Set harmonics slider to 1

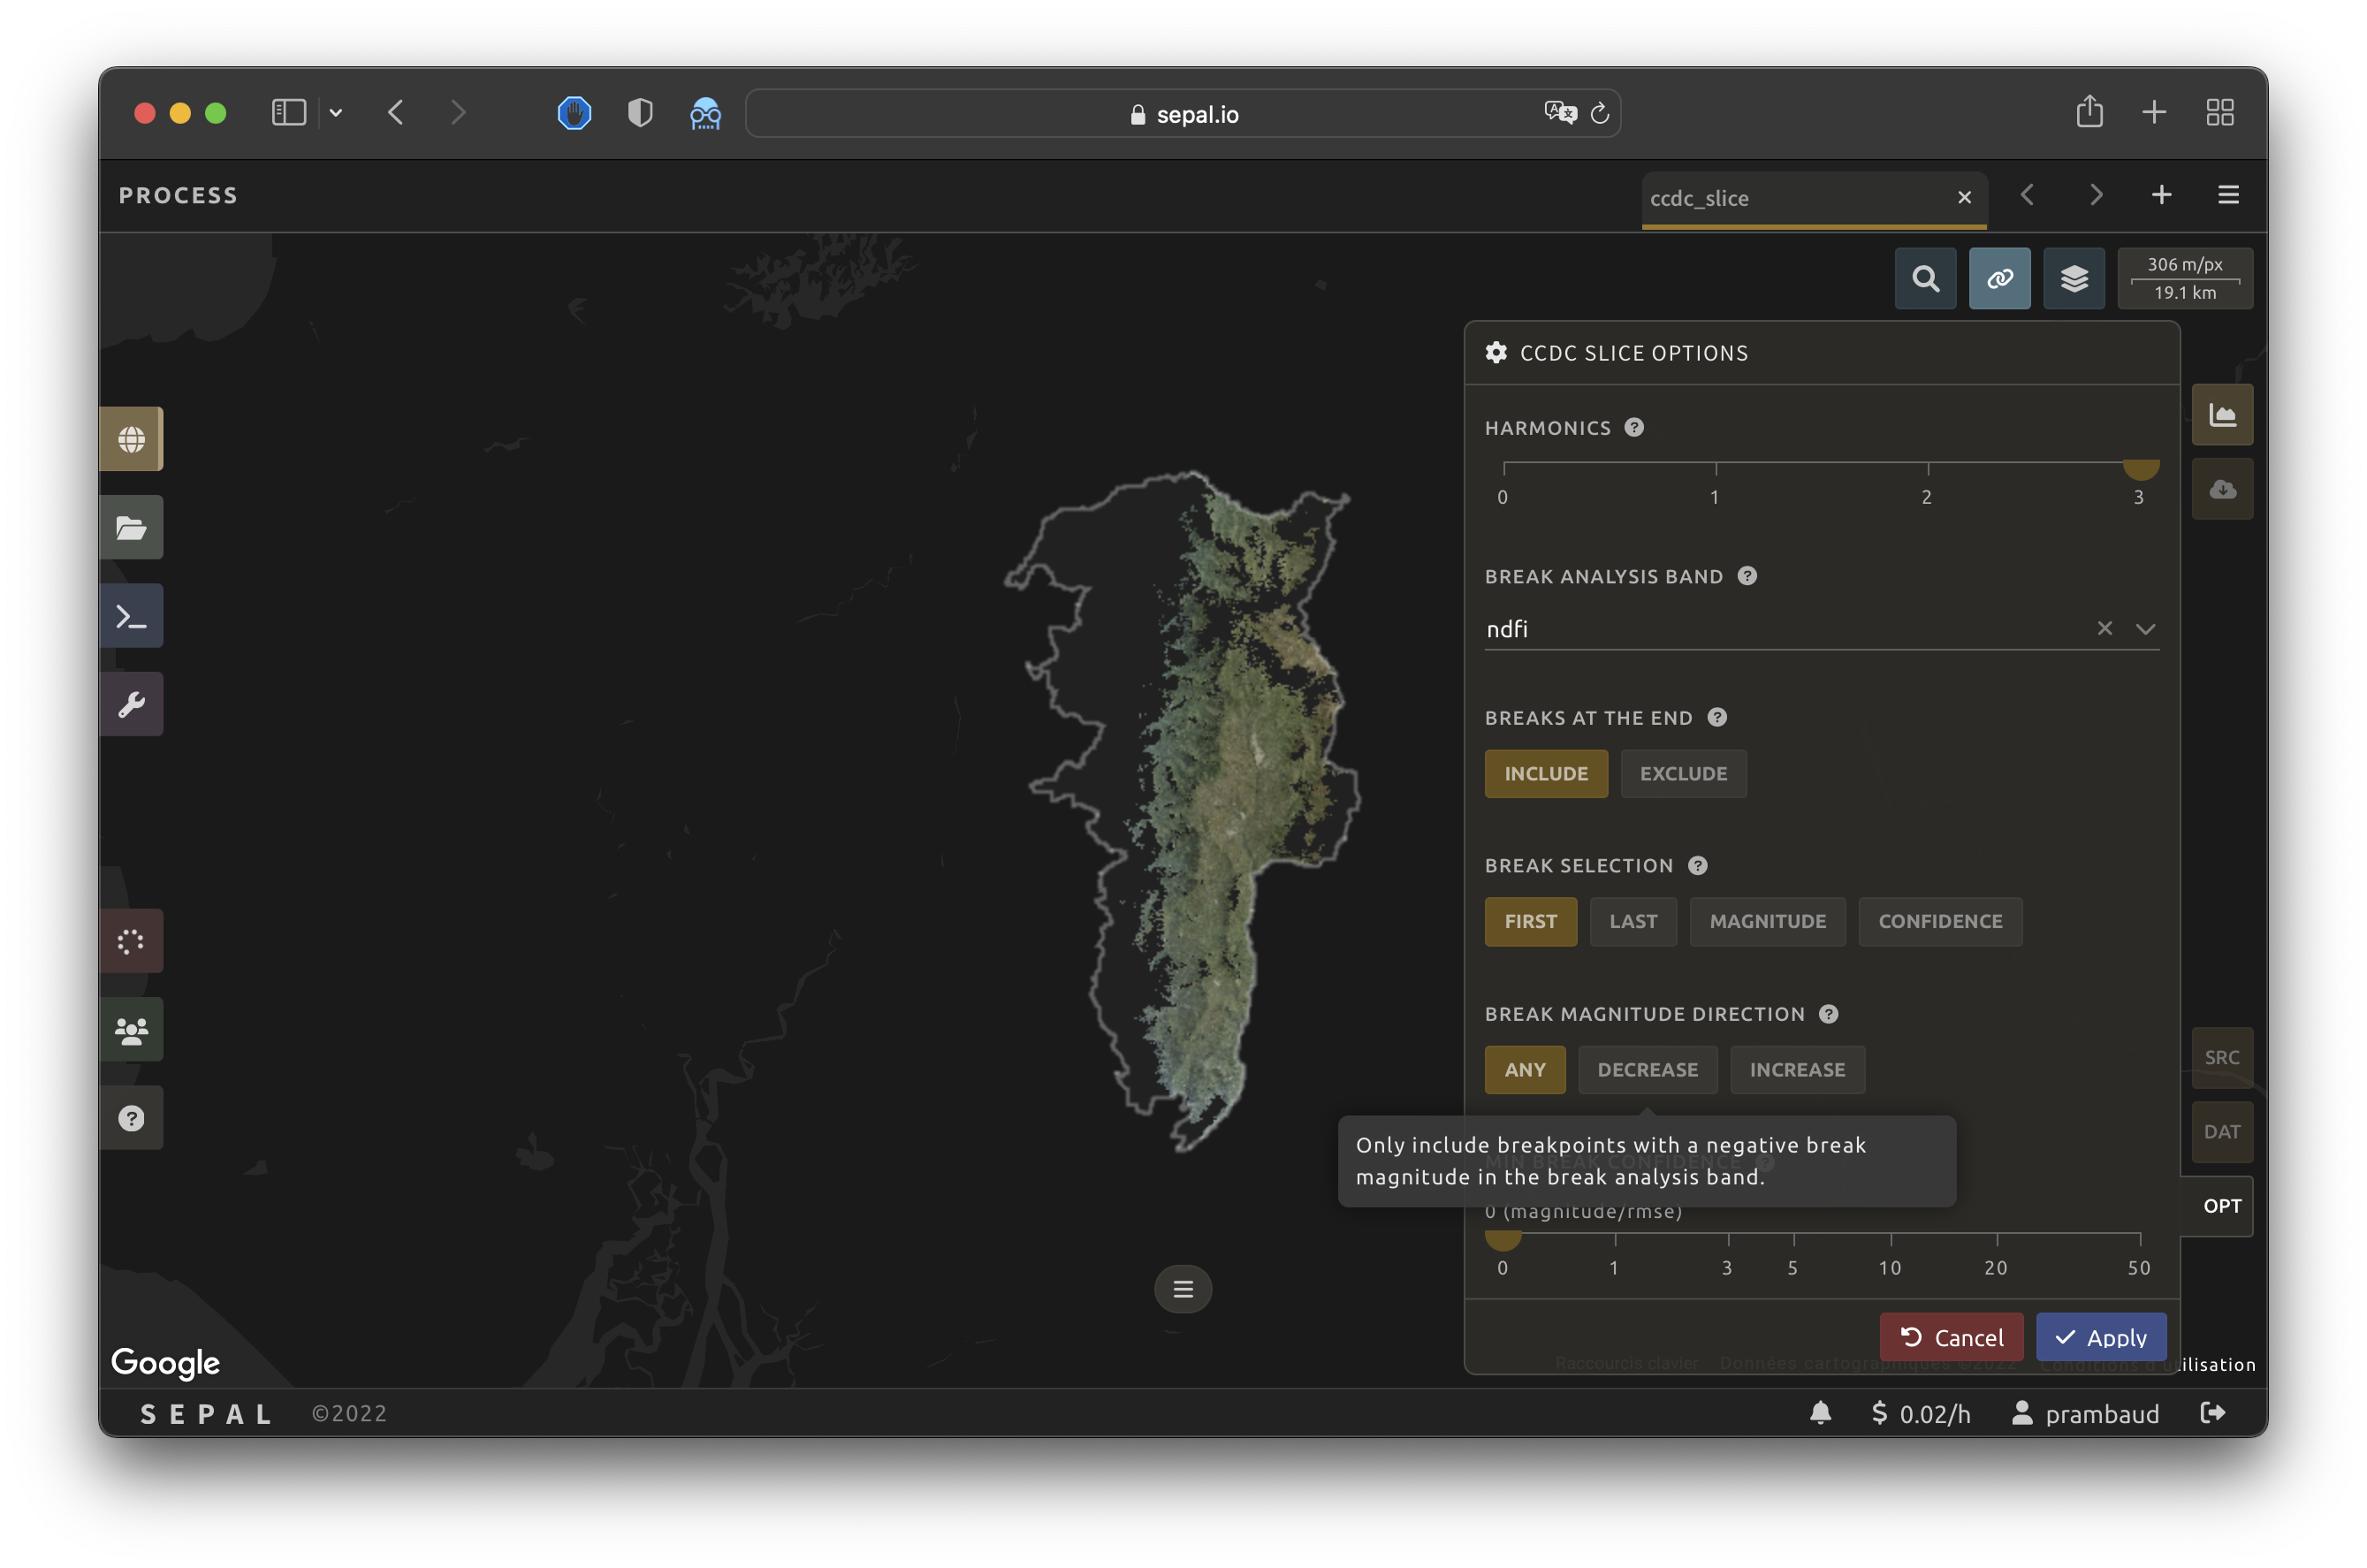point(1716,465)
